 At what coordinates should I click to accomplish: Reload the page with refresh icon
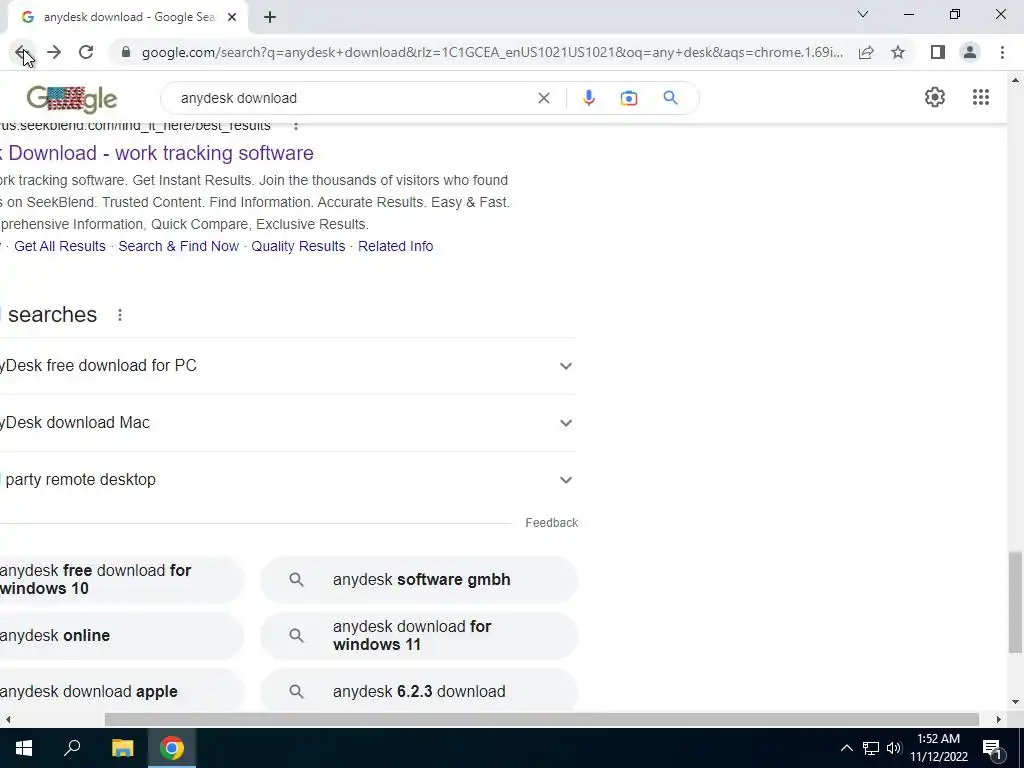coord(86,52)
